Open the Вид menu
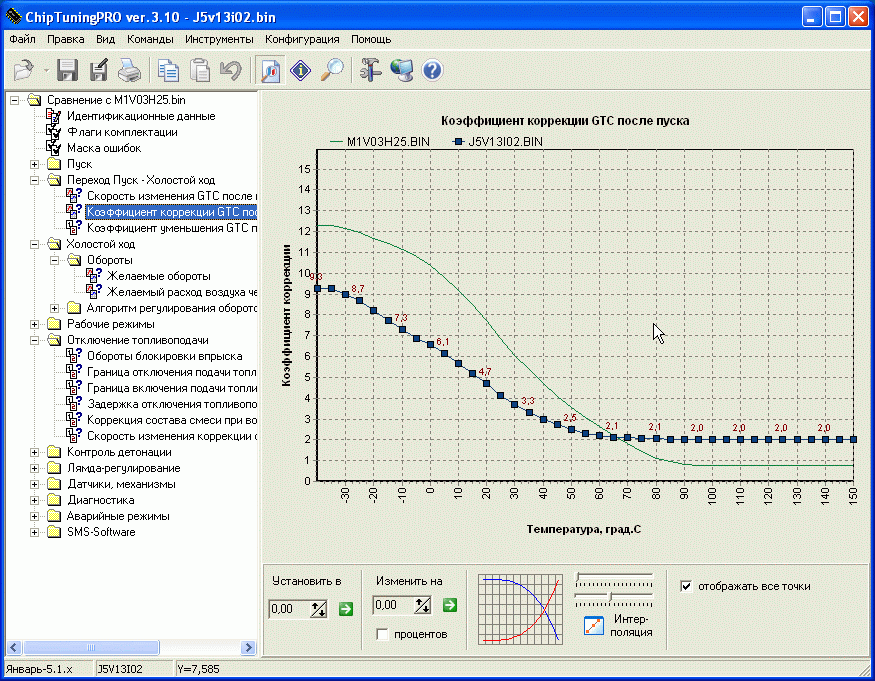The height and width of the screenshot is (681, 875). coord(105,39)
